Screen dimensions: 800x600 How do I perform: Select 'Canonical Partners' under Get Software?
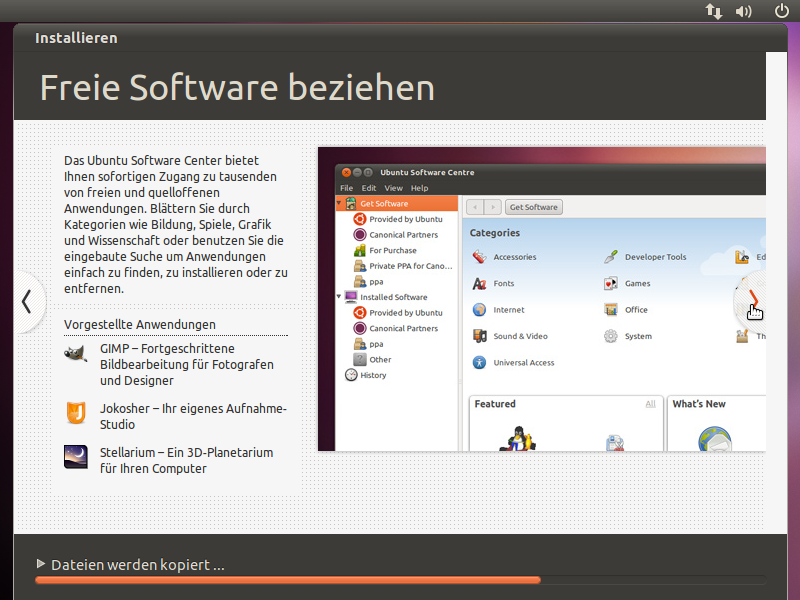(404, 235)
